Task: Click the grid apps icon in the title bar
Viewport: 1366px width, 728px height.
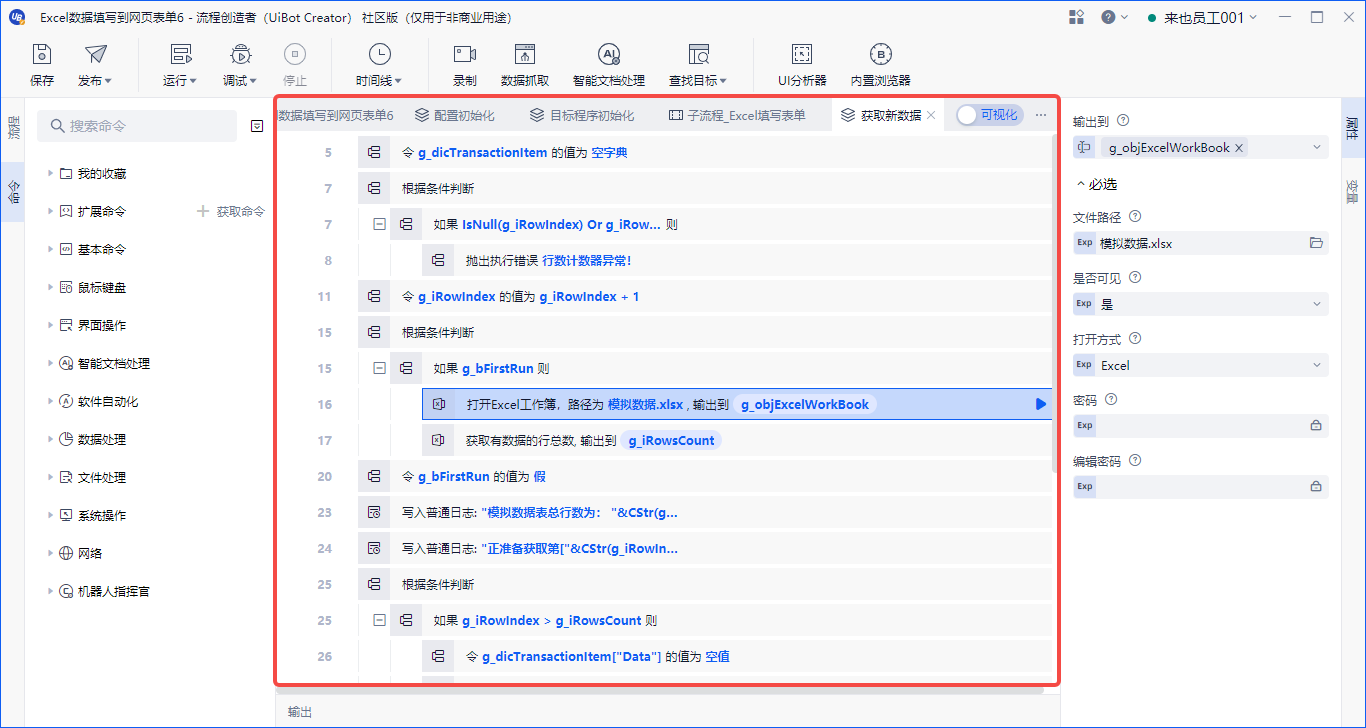Action: pyautogui.click(x=1077, y=17)
